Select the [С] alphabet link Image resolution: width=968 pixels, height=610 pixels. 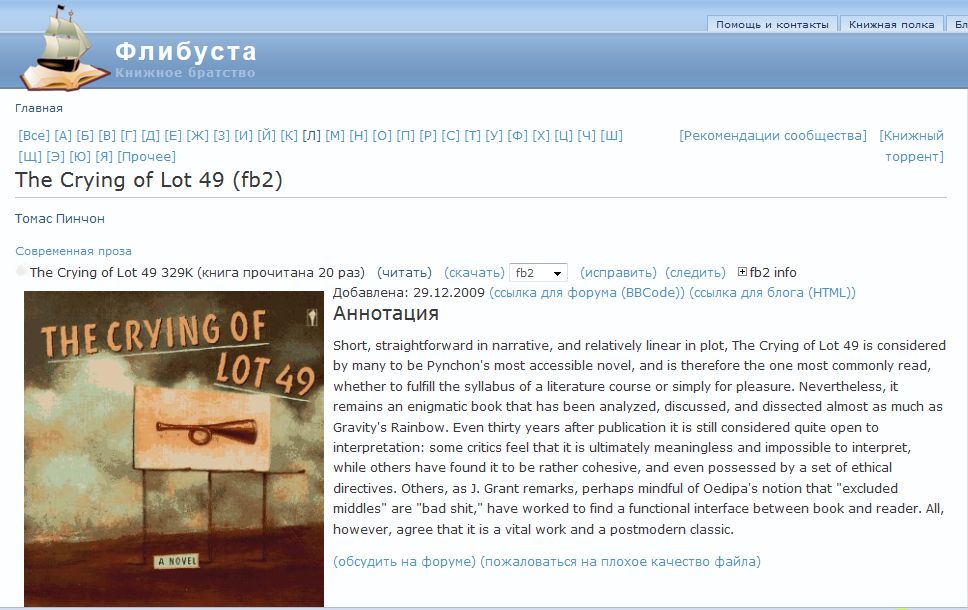(451, 135)
